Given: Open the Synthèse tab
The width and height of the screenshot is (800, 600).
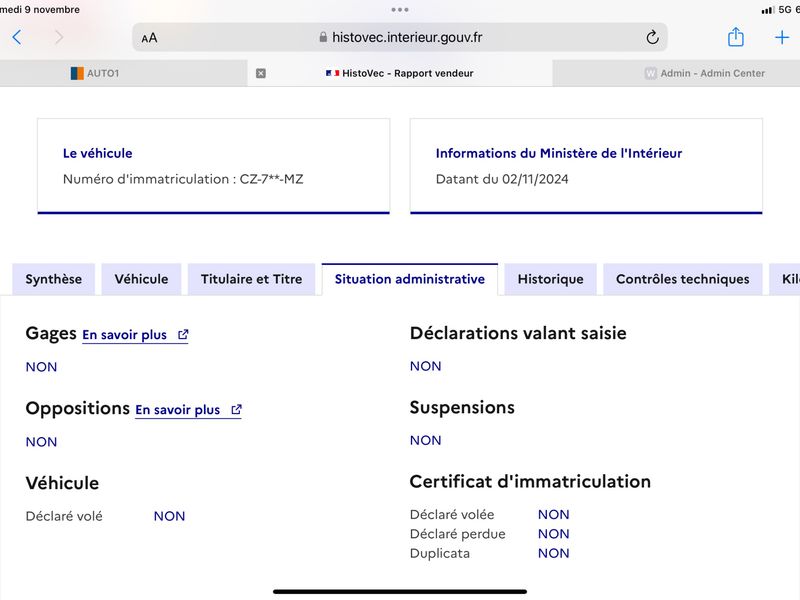Looking at the screenshot, I should click(54, 279).
